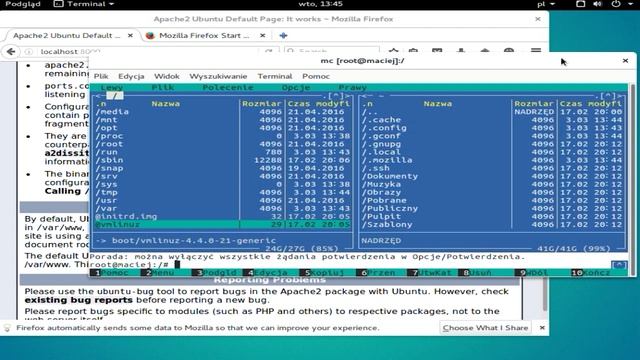The height and width of the screenshot is (360, 640).
Task: Open volume icon in top bar
Action: [x=598, y=4]
